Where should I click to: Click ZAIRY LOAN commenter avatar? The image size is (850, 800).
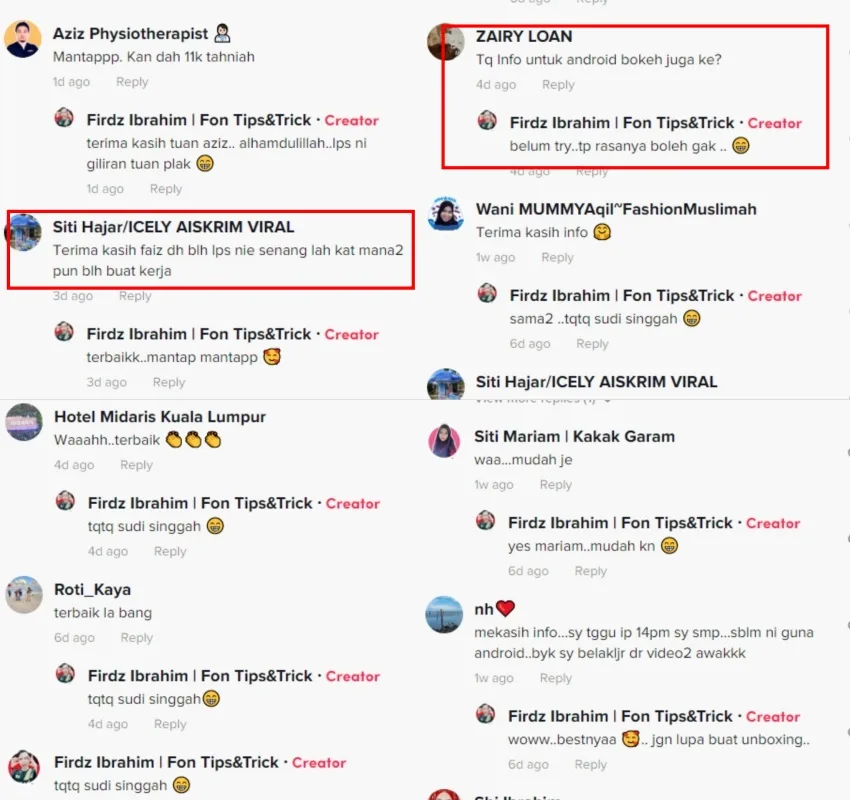coord(446,42)
